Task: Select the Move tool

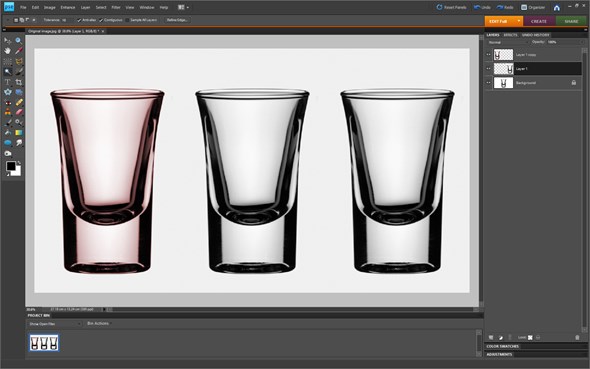Action: pos(8,40)
